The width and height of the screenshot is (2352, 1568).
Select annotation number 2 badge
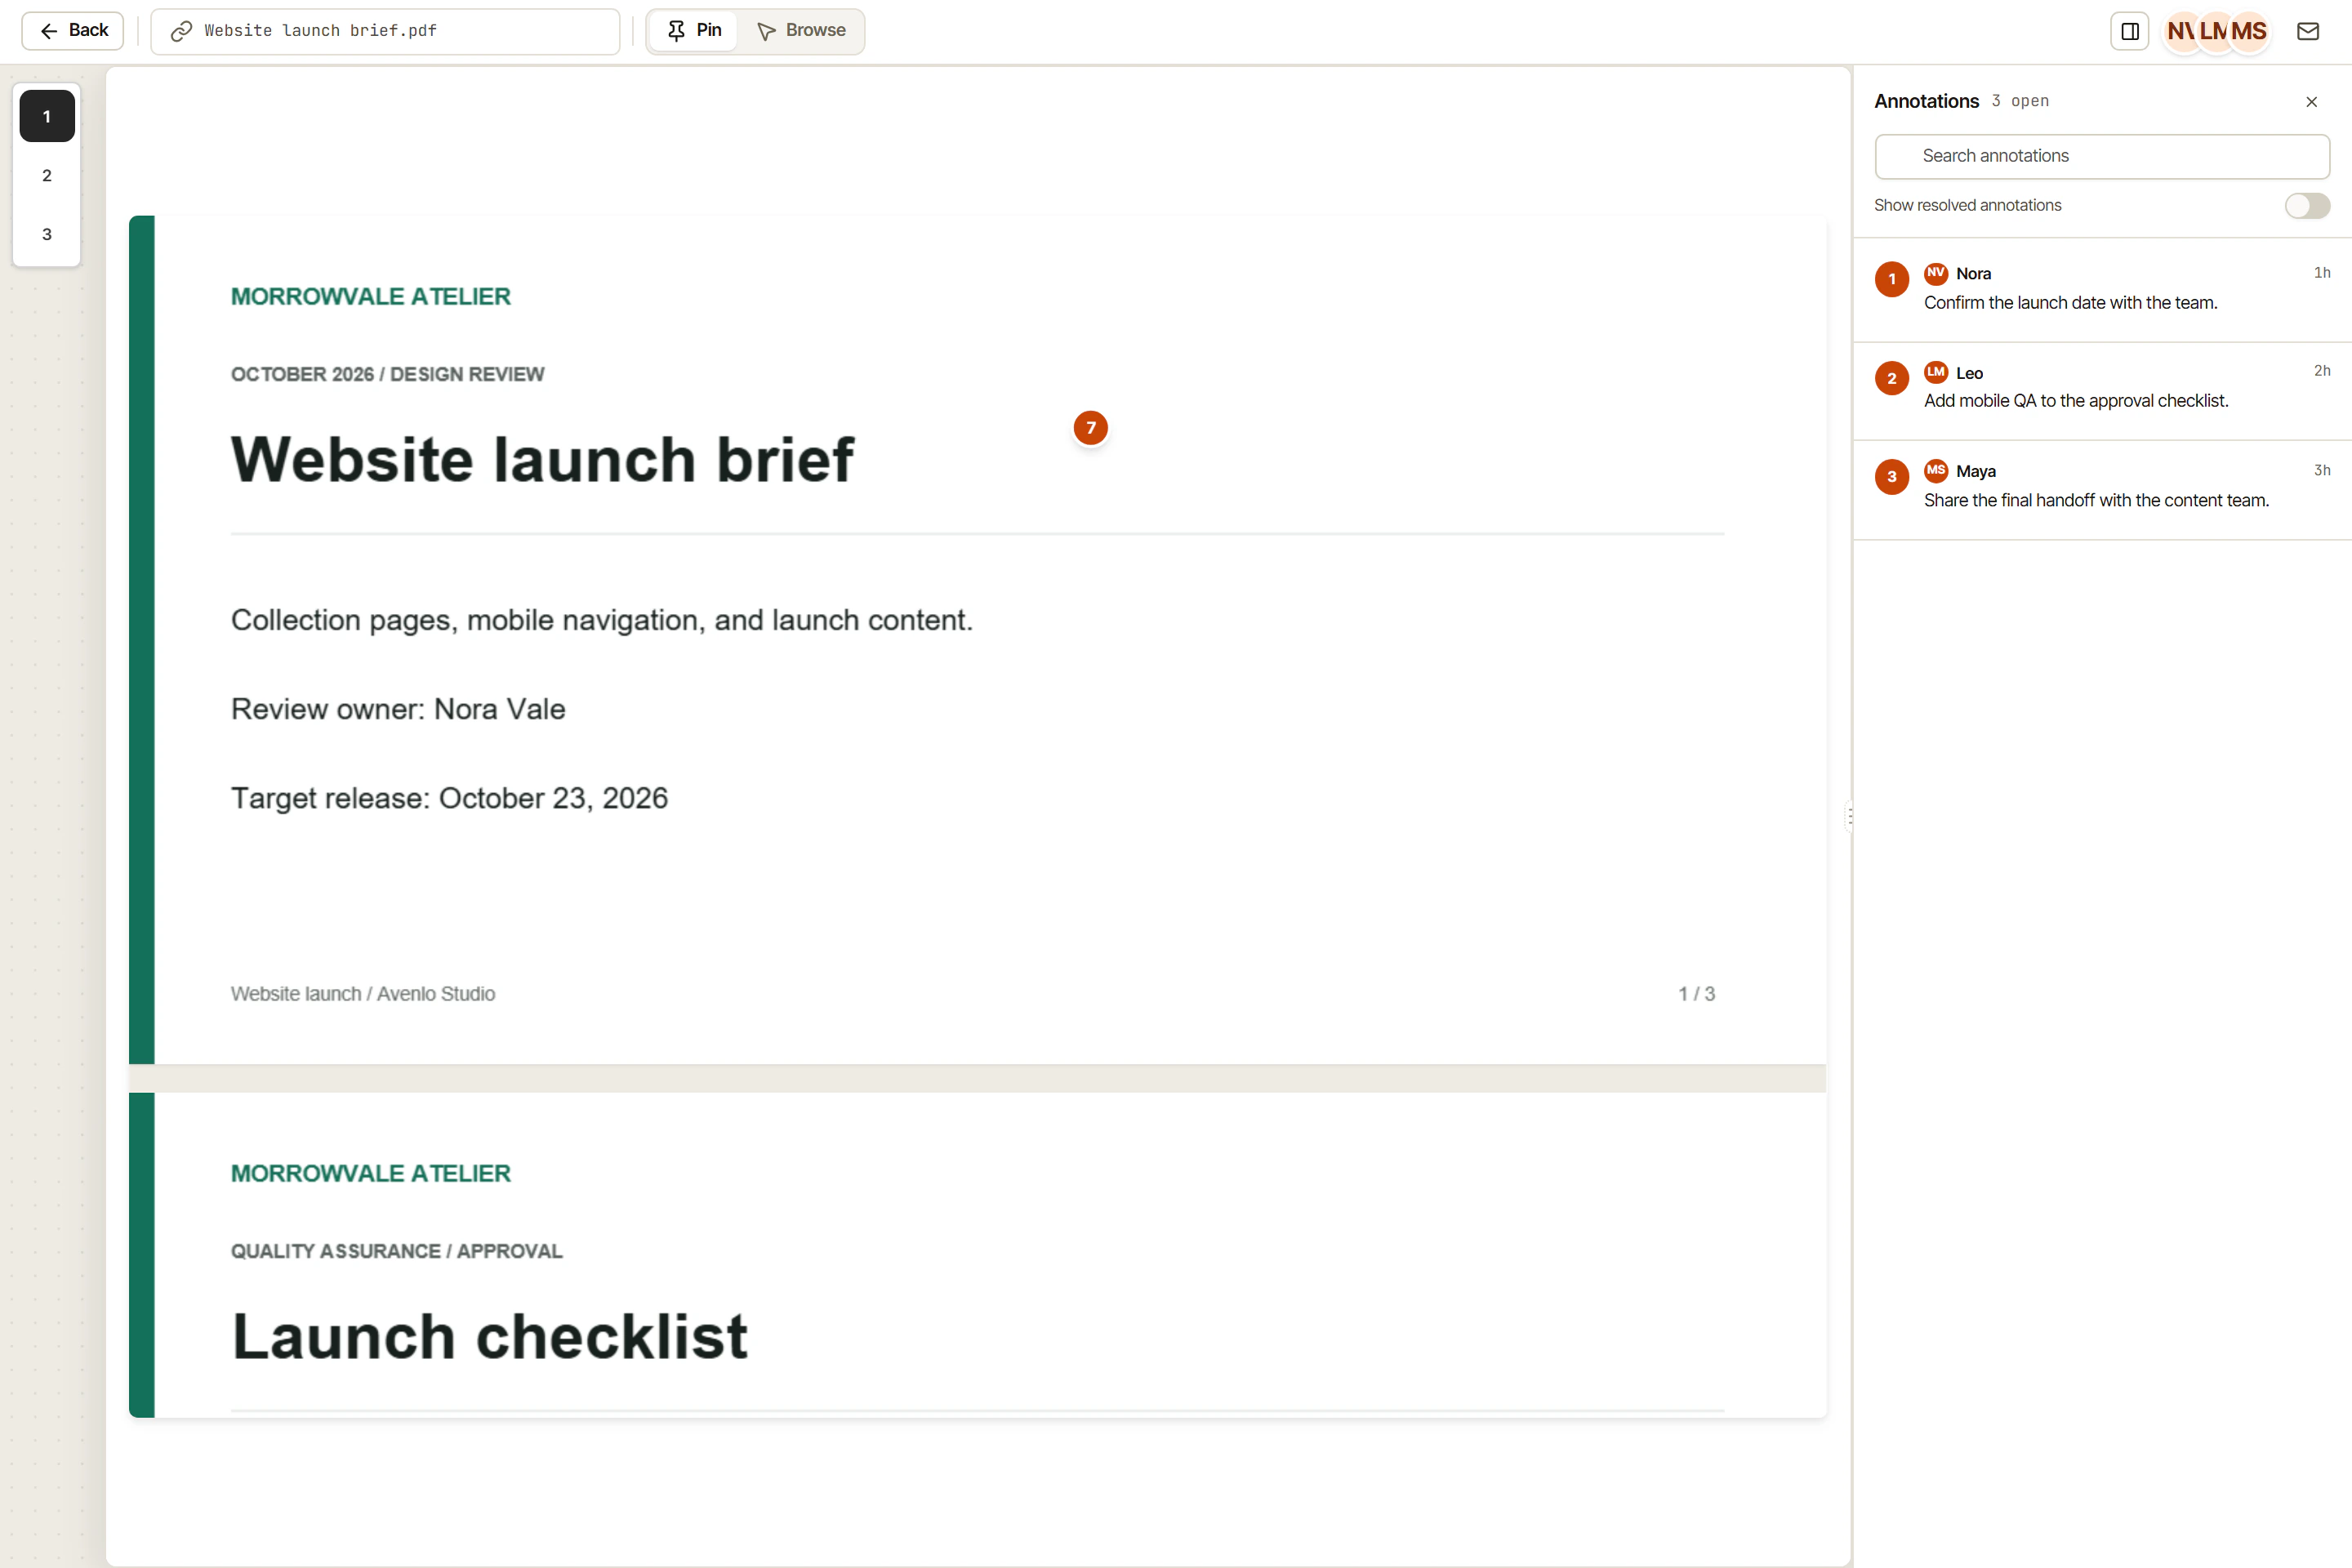1892,378
